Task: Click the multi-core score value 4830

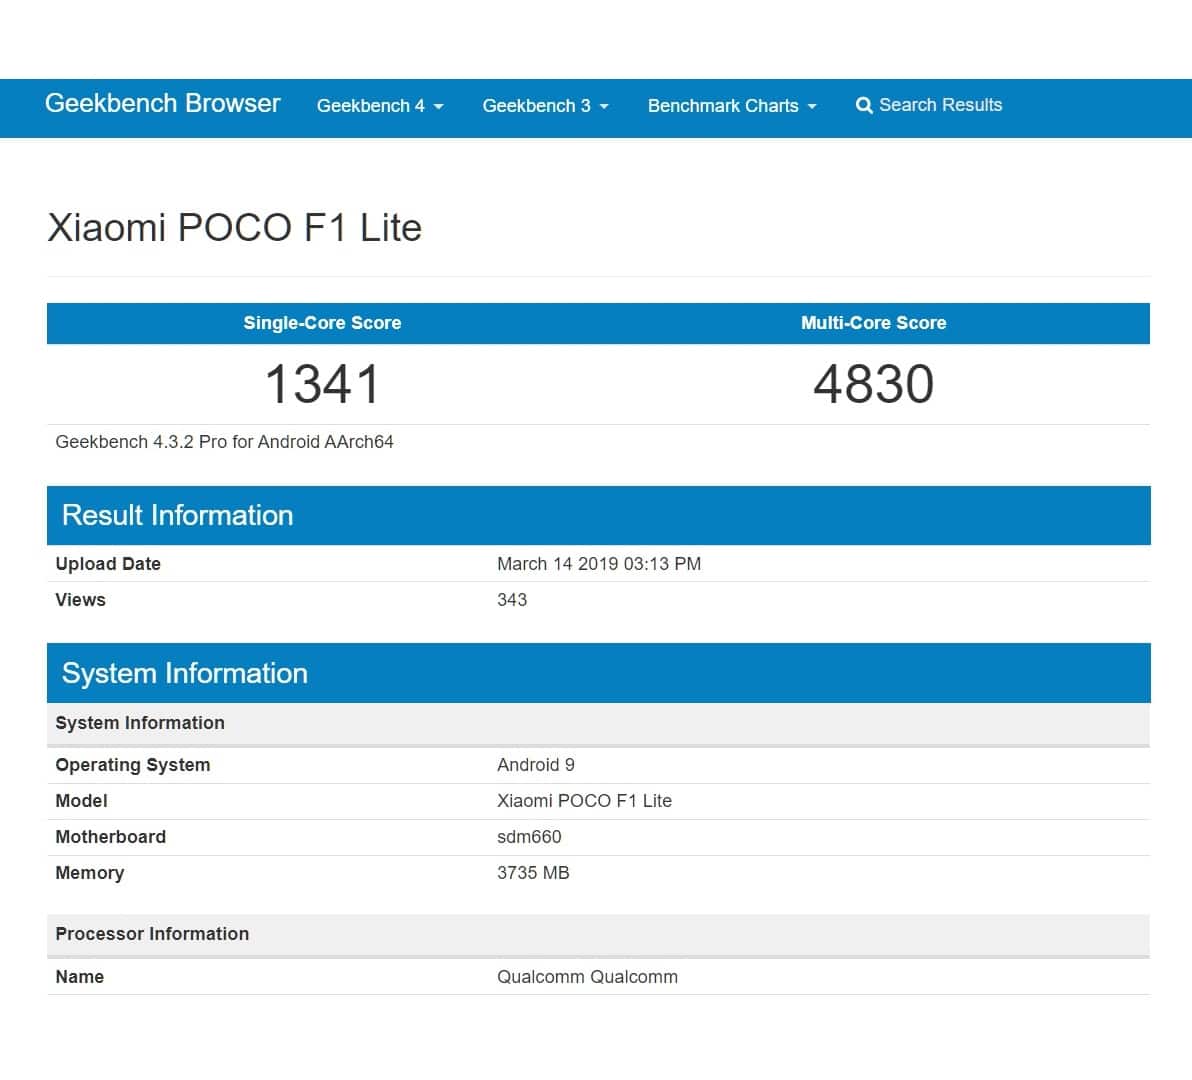Action: (x=873, y=385)
